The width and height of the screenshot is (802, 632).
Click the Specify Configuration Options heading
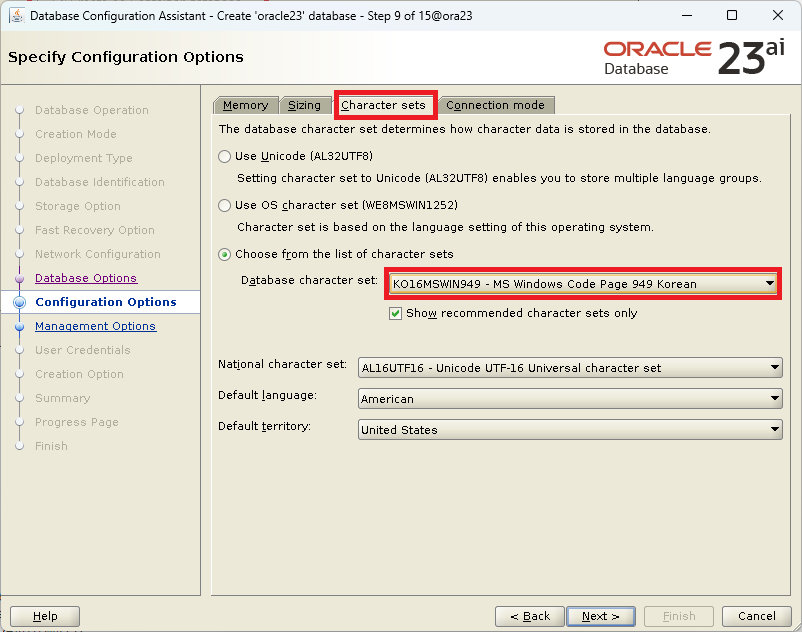[126, 57]
